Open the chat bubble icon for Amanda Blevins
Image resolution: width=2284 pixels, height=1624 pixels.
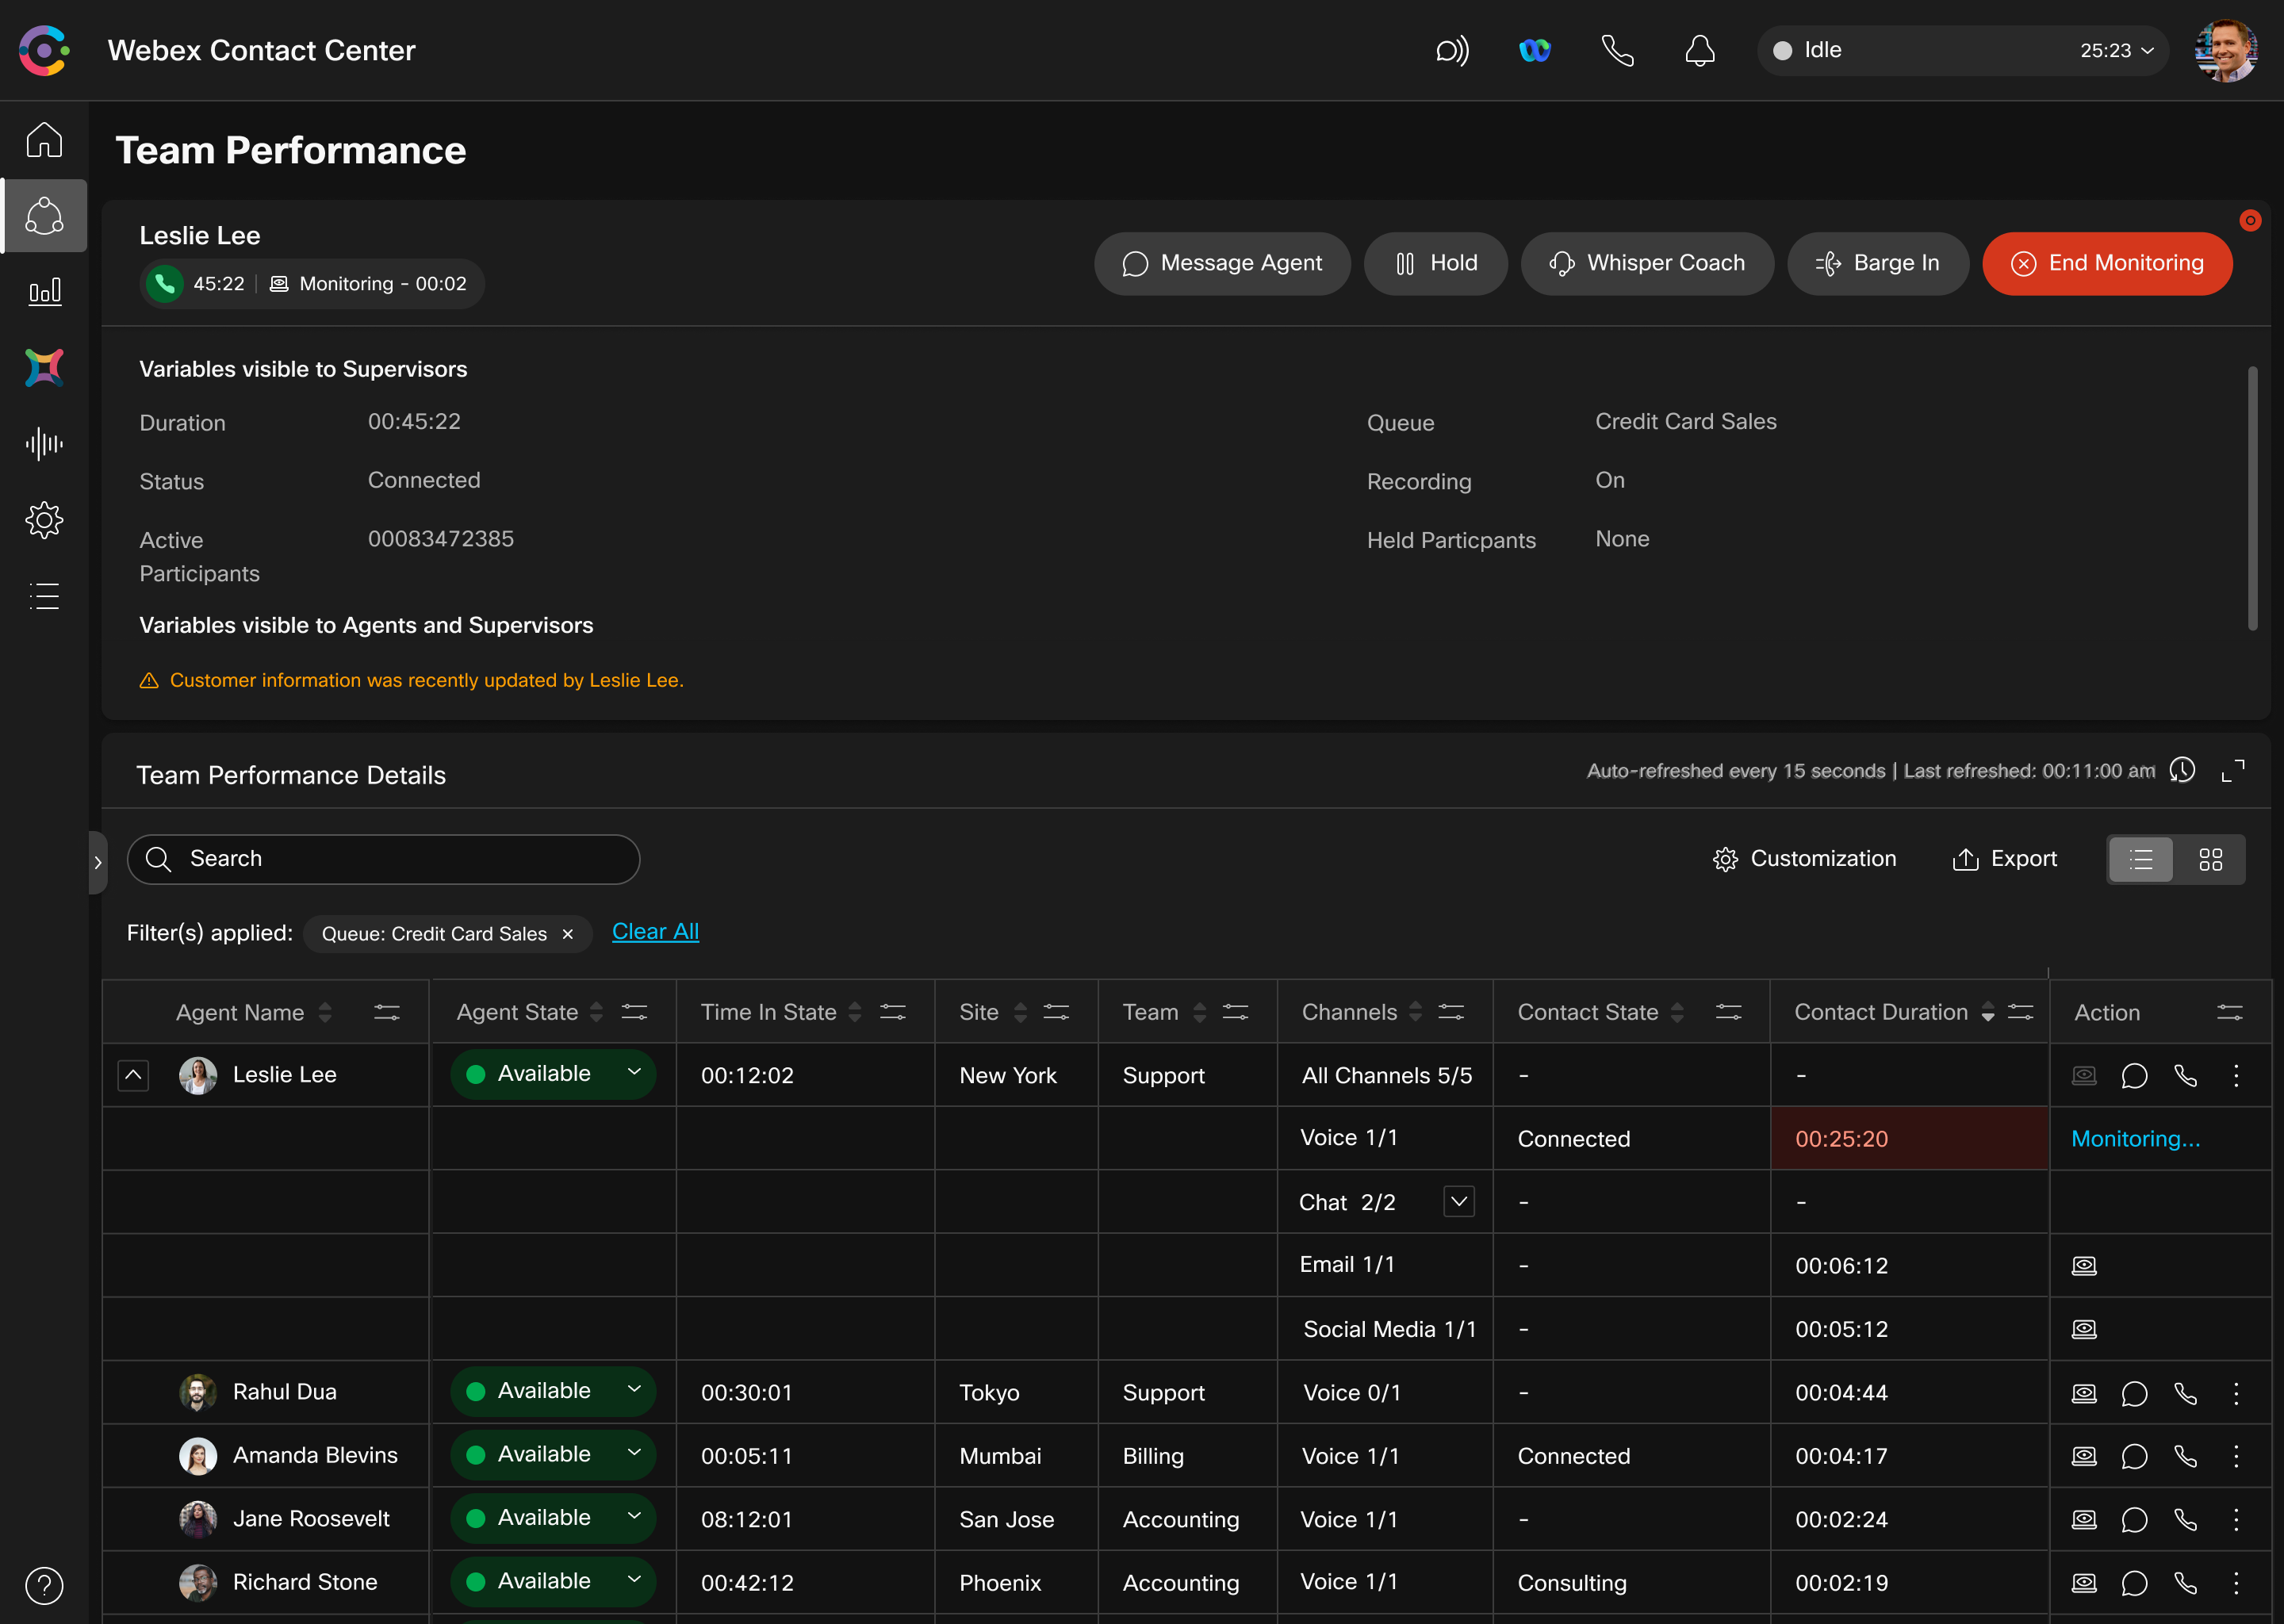[2135, 1456]
